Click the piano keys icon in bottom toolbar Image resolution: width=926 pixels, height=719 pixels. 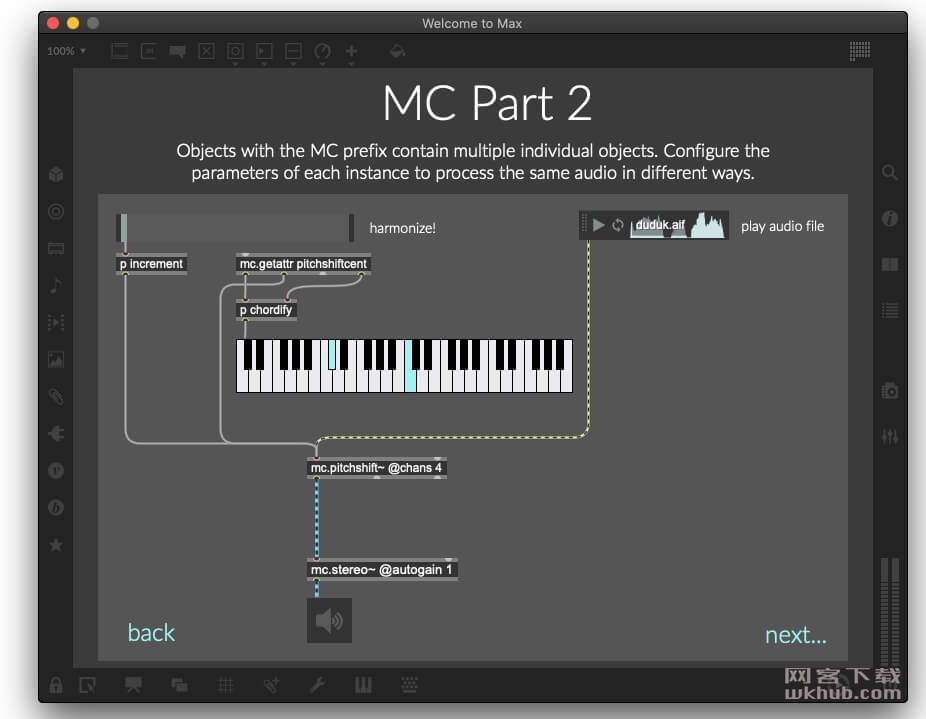coord(363,685)
